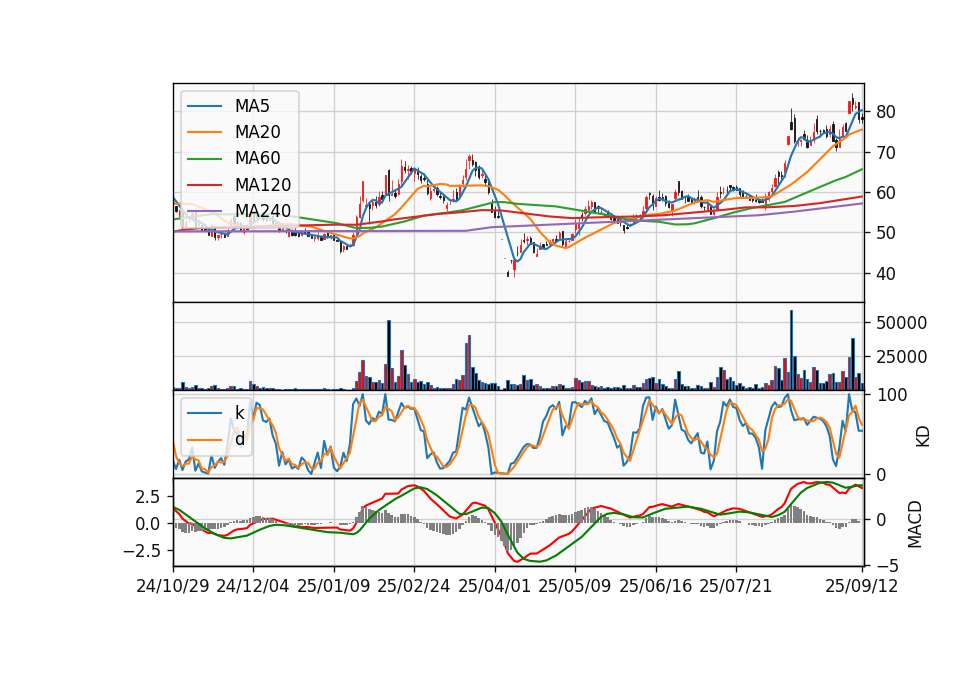
Task: Click the KD axis title
Action: 923,436
